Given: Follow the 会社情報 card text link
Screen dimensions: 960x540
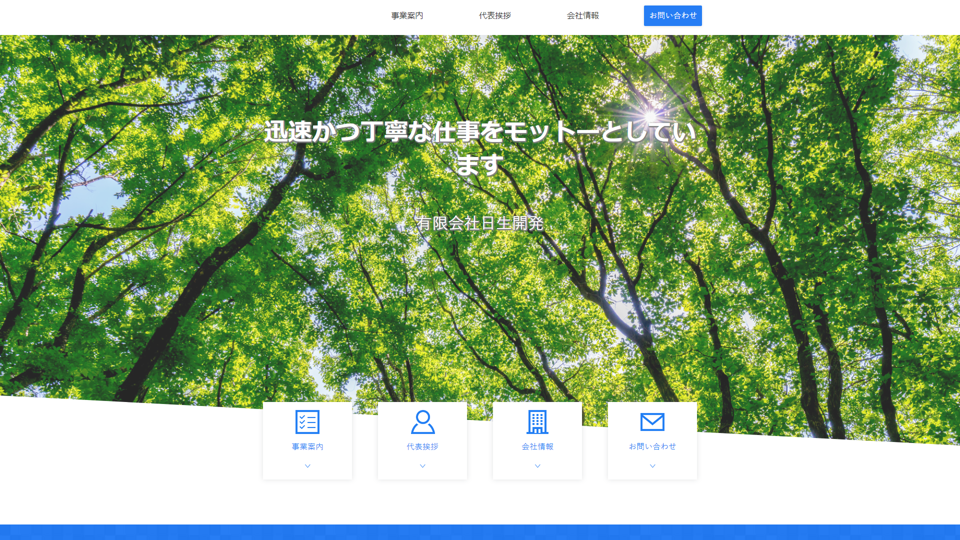Looking at the screenshot, I should pos(537,447).
